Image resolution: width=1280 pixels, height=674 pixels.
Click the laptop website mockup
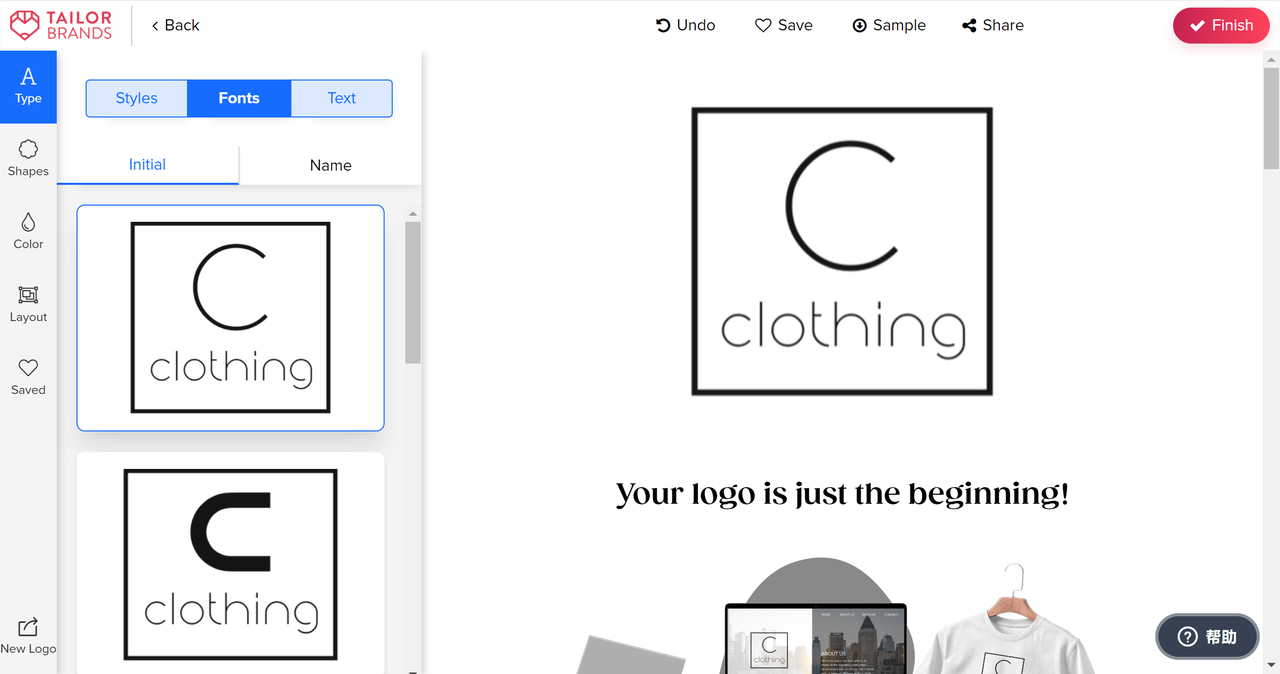(815, 637)
